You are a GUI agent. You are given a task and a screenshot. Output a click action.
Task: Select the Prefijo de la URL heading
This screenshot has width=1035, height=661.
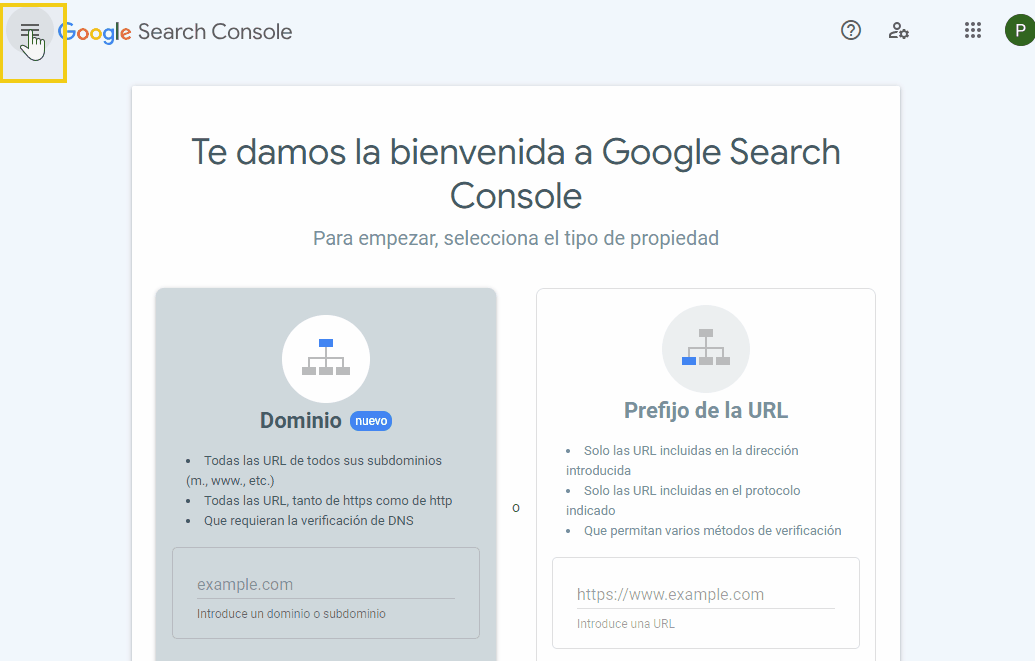706,410
